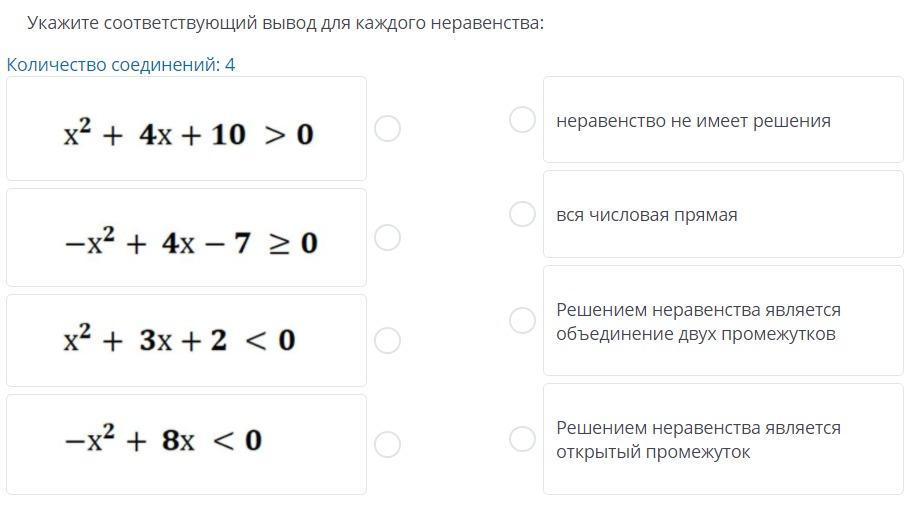Image resolution: width=915 pixels, height=511 pixels.
Task: Click the 'объединение двух промежутков' answer card
Action: tap(722, 321)
